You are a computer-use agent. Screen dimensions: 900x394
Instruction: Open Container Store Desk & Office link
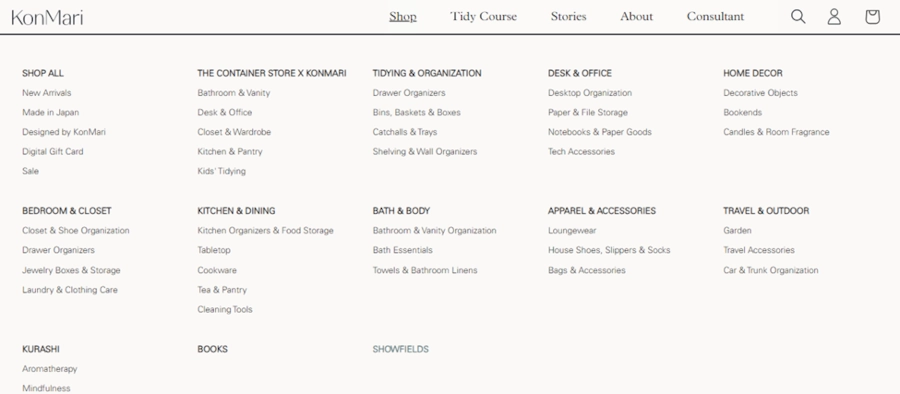224,113
